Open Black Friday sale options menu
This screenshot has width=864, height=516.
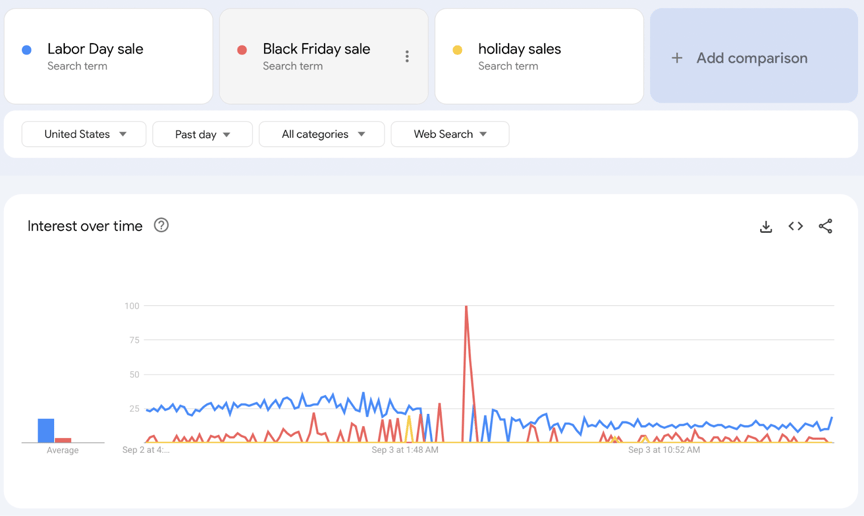click(407, 57)
